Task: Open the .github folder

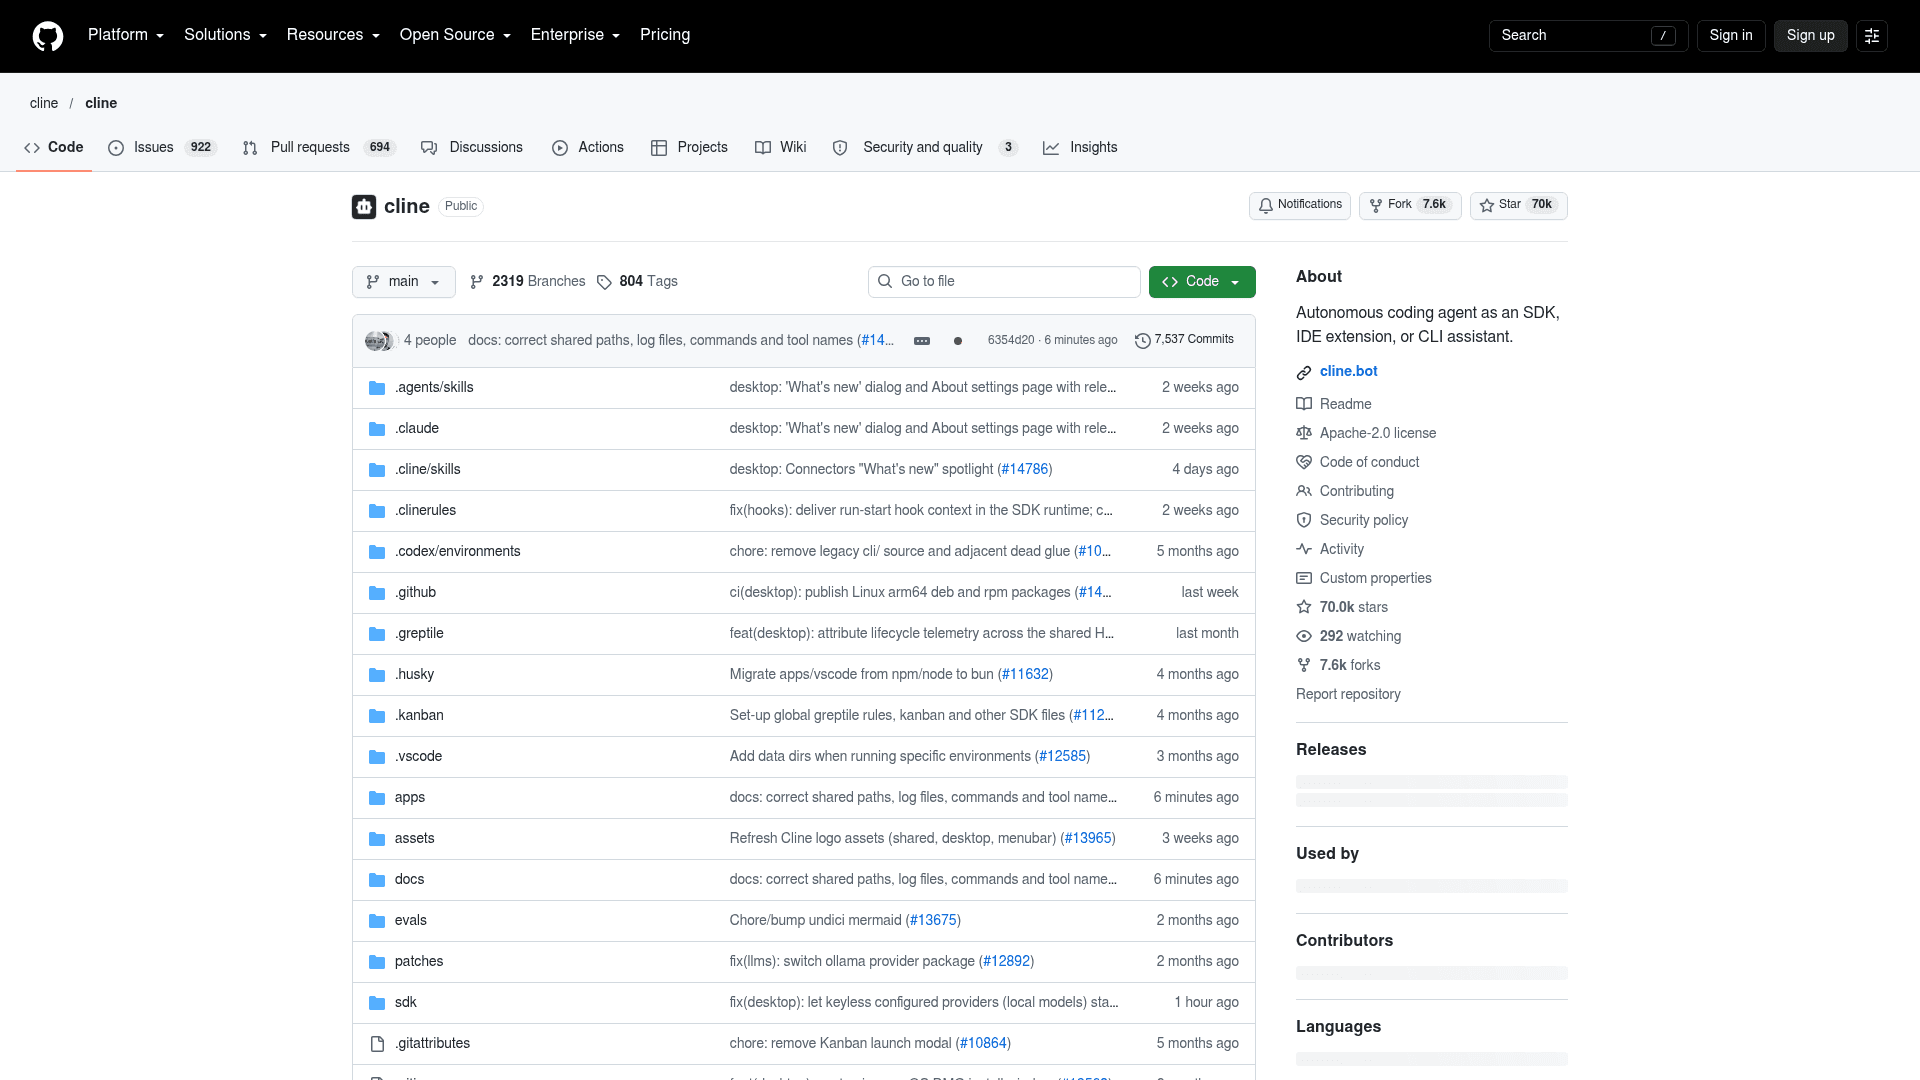Action: point(415,593)
